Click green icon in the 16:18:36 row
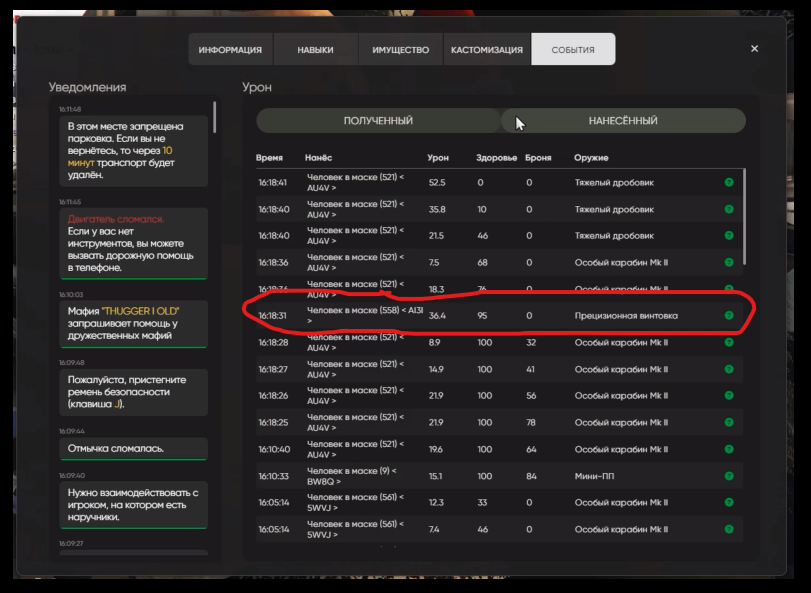The width and height of the screenshot is (811, 593). pyautogui.click(x=729, y=263)
